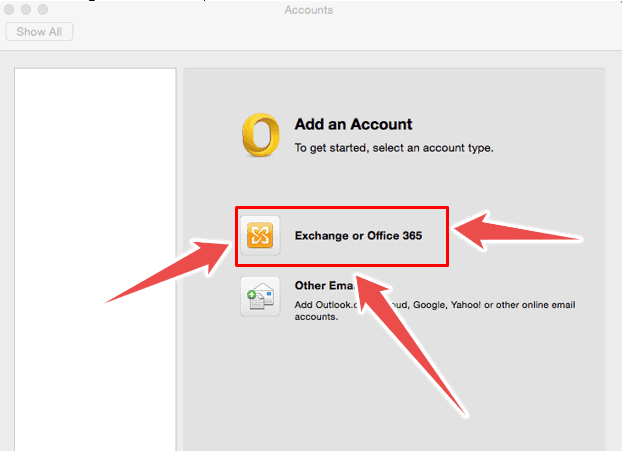Click the Accounts window title
Image resolution: width=623 pixels, height=451 pixels.
pos(309,10)
